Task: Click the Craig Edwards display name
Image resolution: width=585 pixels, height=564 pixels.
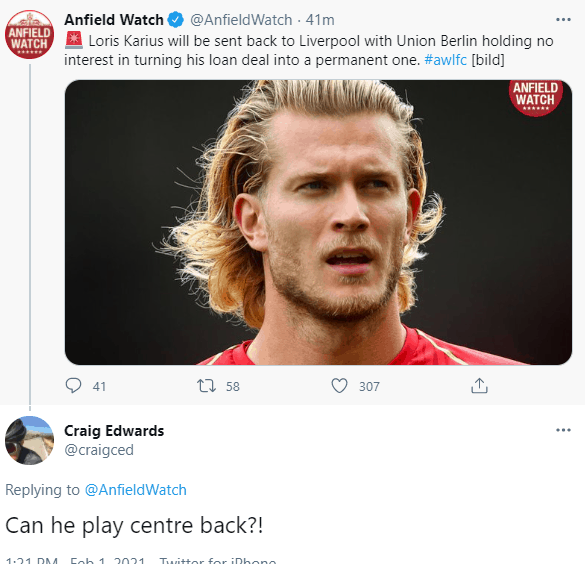Action: click(x=114, y=431)
